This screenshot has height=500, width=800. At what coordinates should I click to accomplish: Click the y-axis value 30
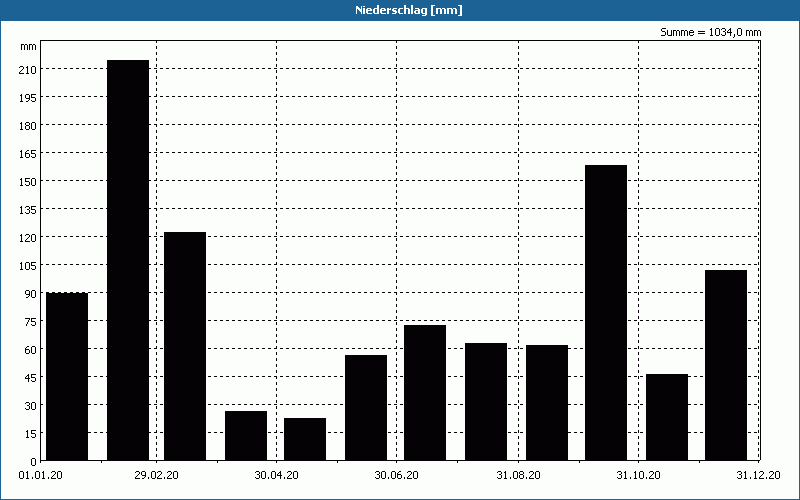tap(31, 406)
